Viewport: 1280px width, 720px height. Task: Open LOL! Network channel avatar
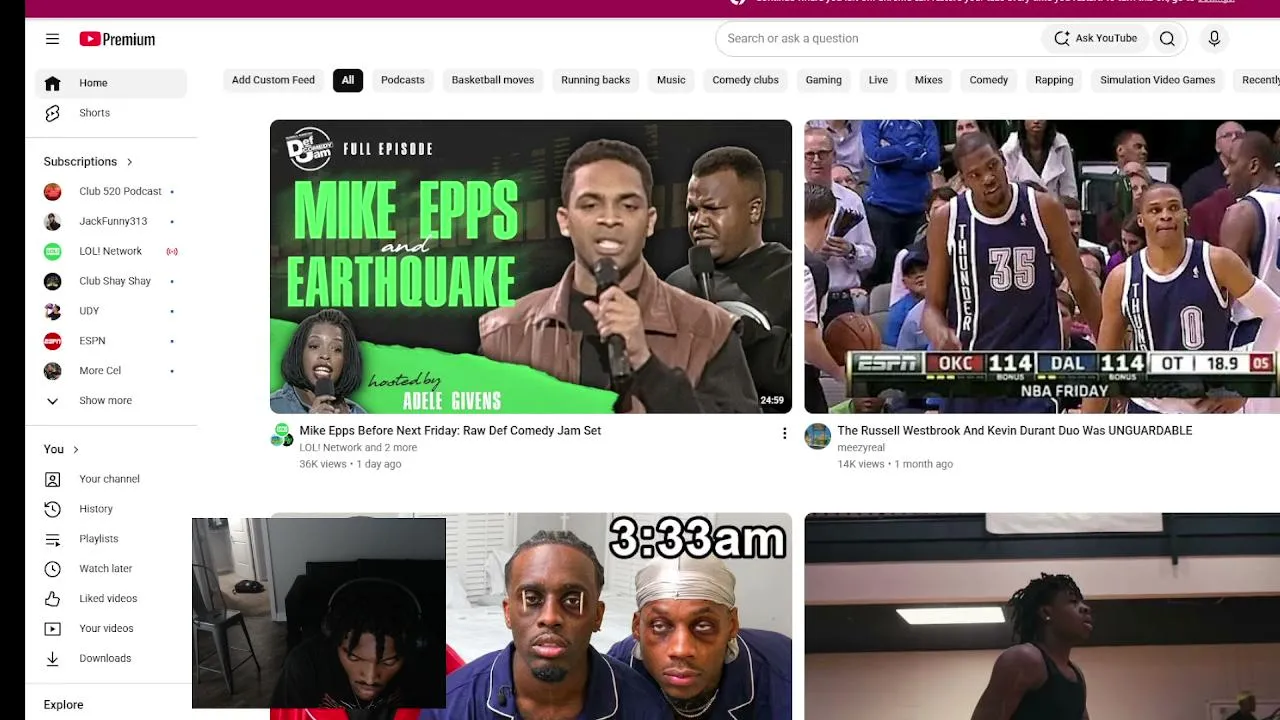[53, 251]
